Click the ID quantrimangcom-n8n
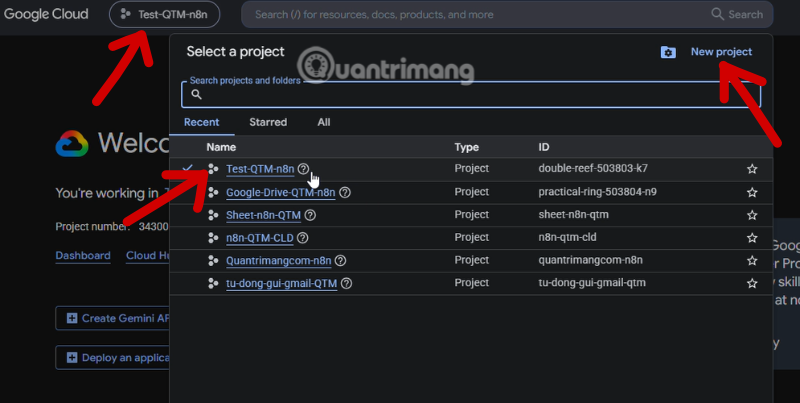This screenshot has width=800, height=403. click(x=590, y=260)
